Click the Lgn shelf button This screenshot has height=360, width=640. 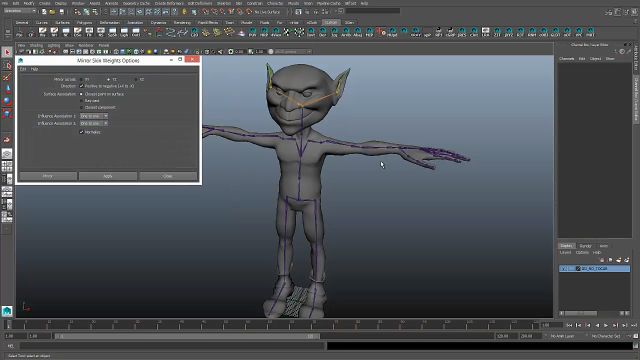click(x=124, y=32)
